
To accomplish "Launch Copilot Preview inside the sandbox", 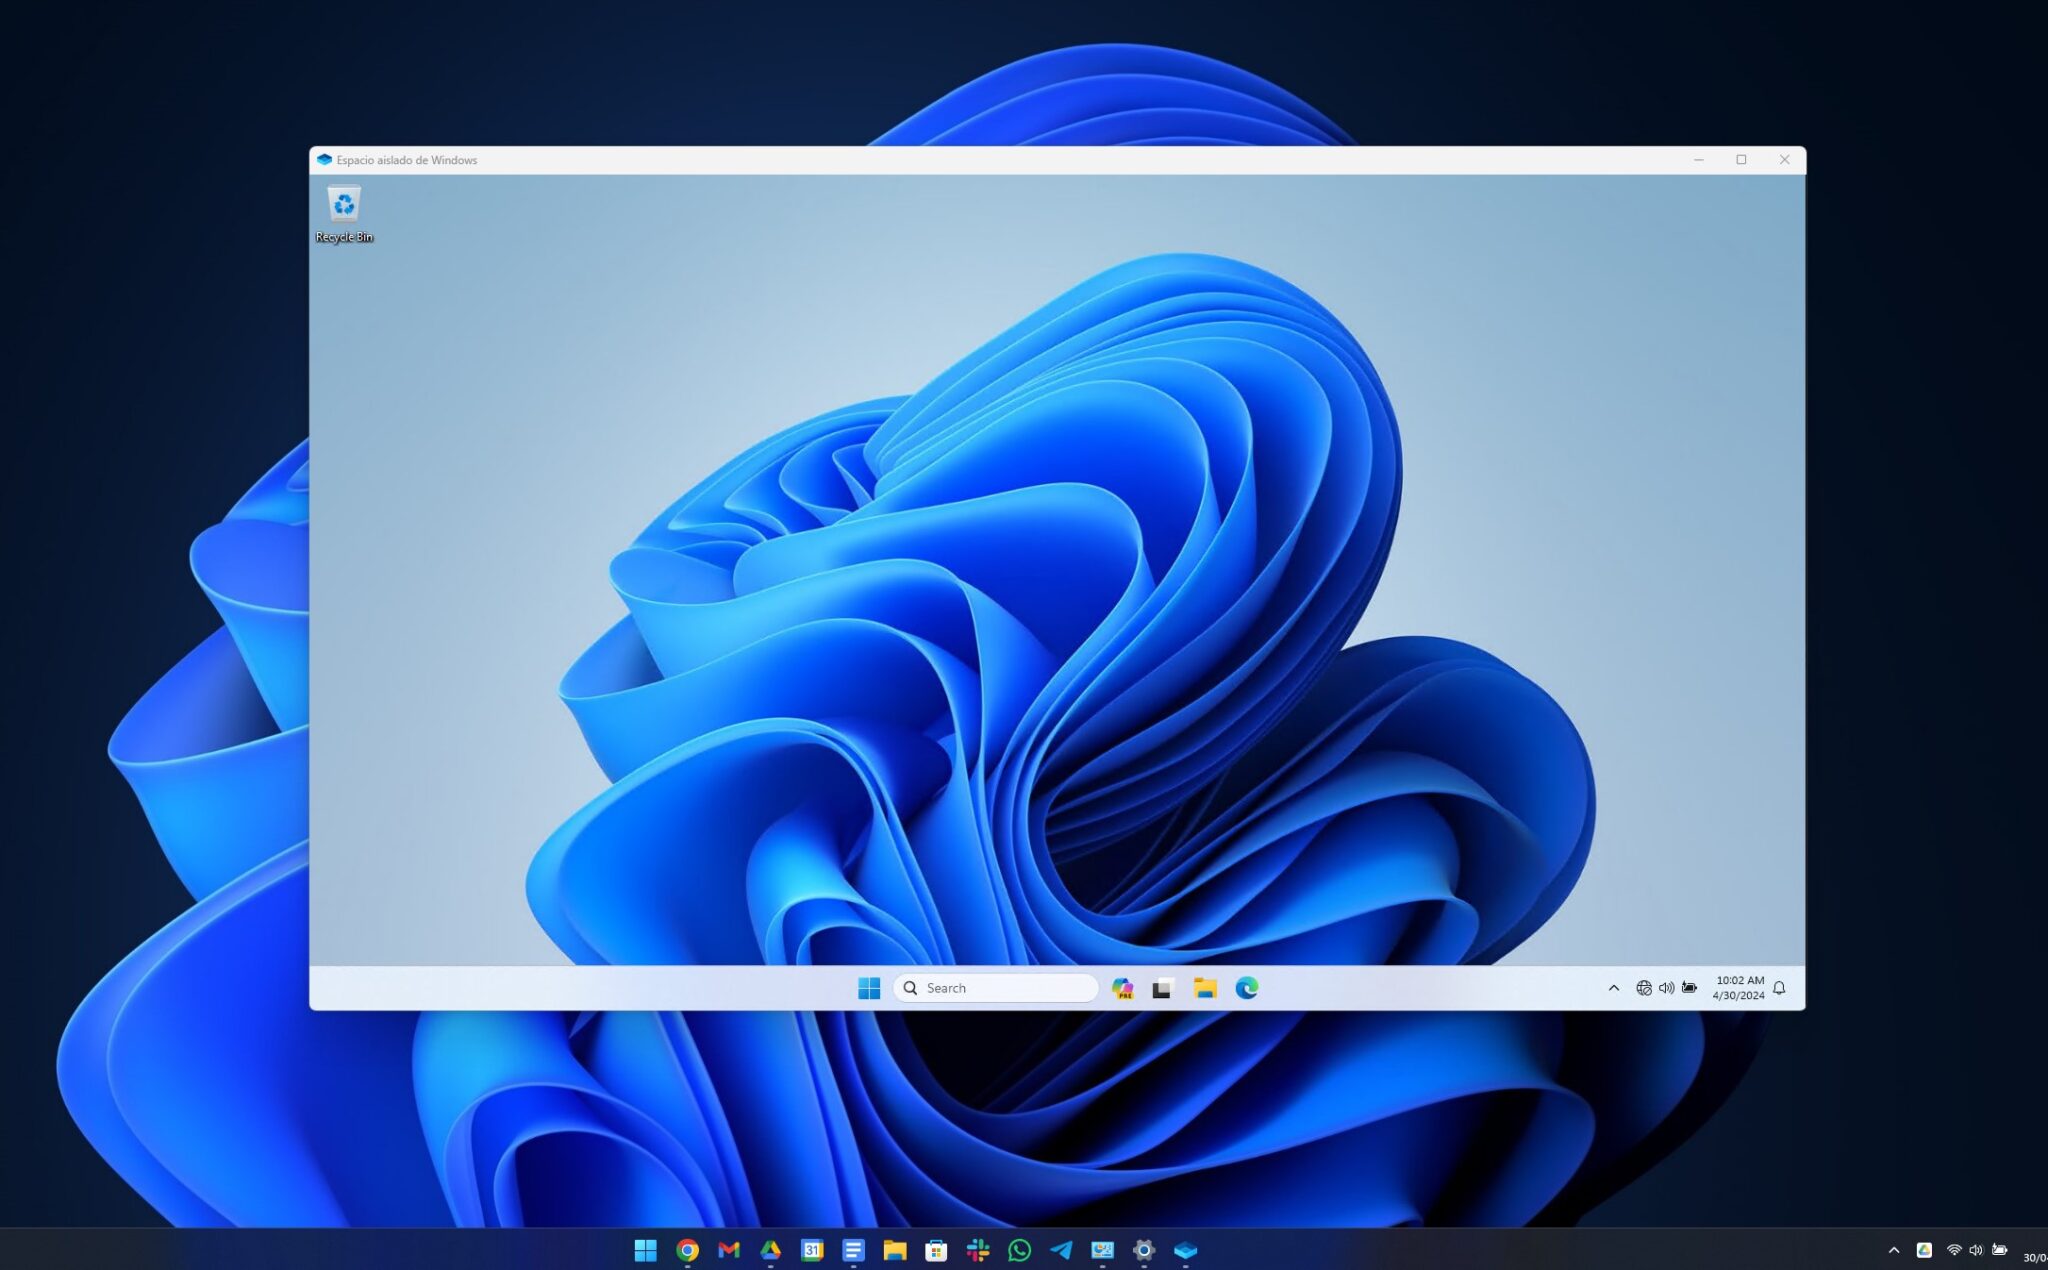I will [x=1123, y=988].
